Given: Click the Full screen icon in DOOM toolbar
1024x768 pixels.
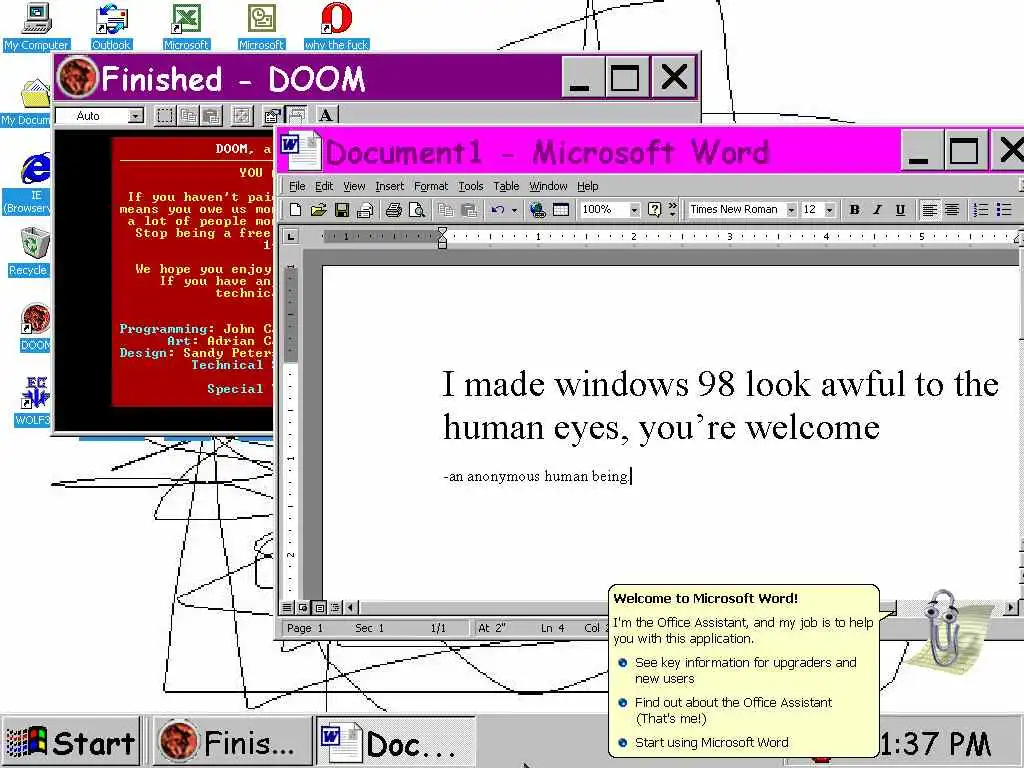Looking at the screenshot, I should tap(242, 116).
